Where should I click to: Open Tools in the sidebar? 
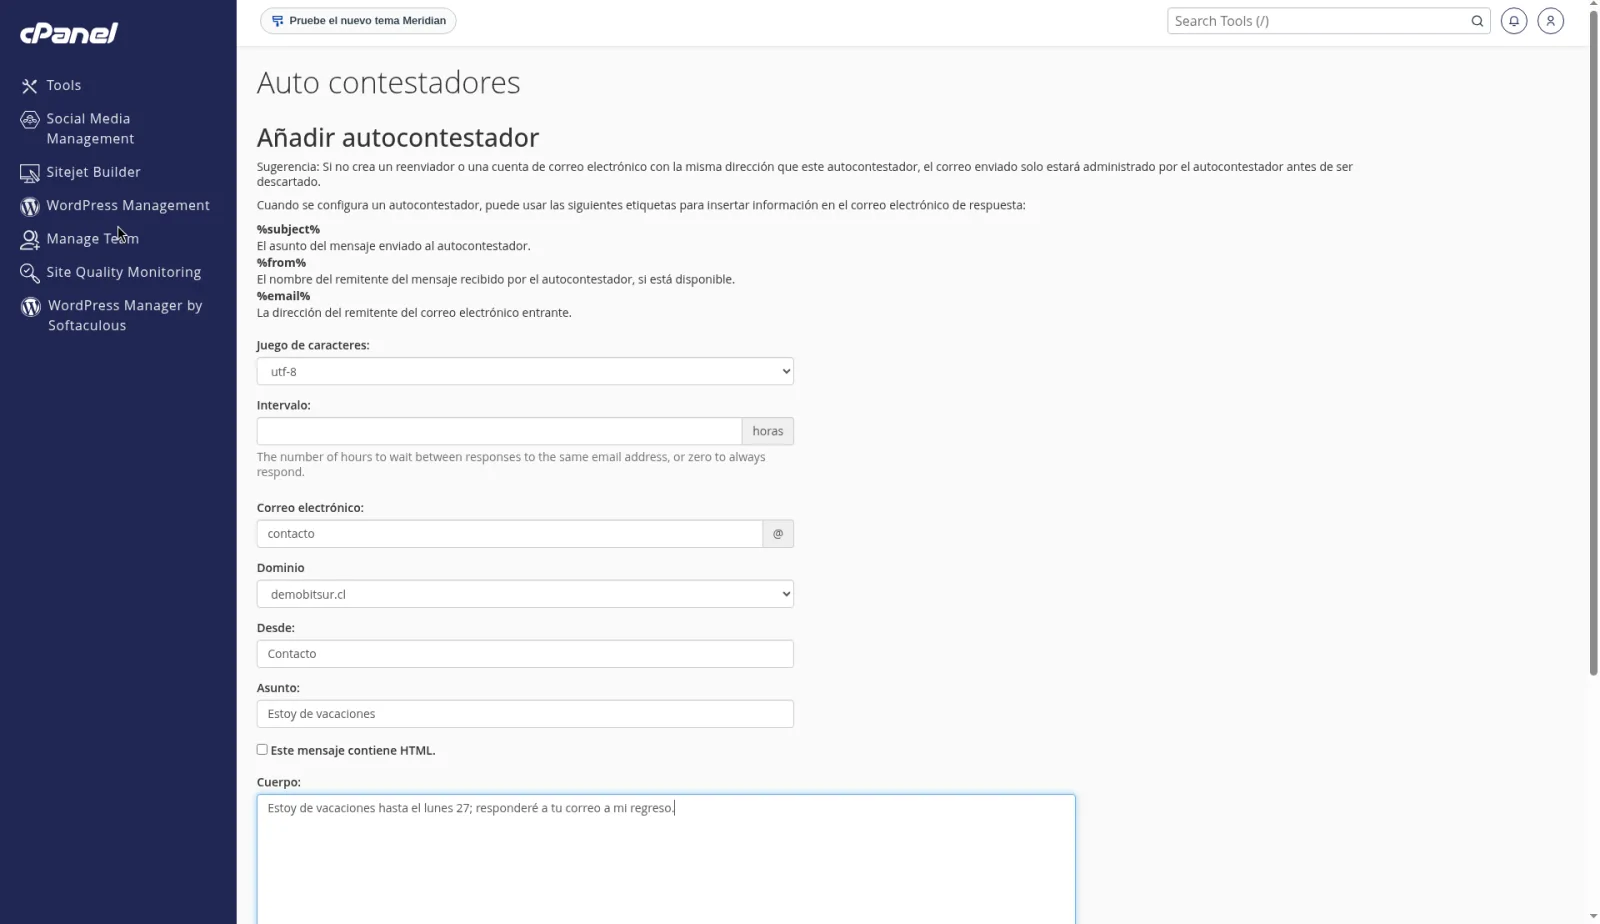tap(64, 86)
